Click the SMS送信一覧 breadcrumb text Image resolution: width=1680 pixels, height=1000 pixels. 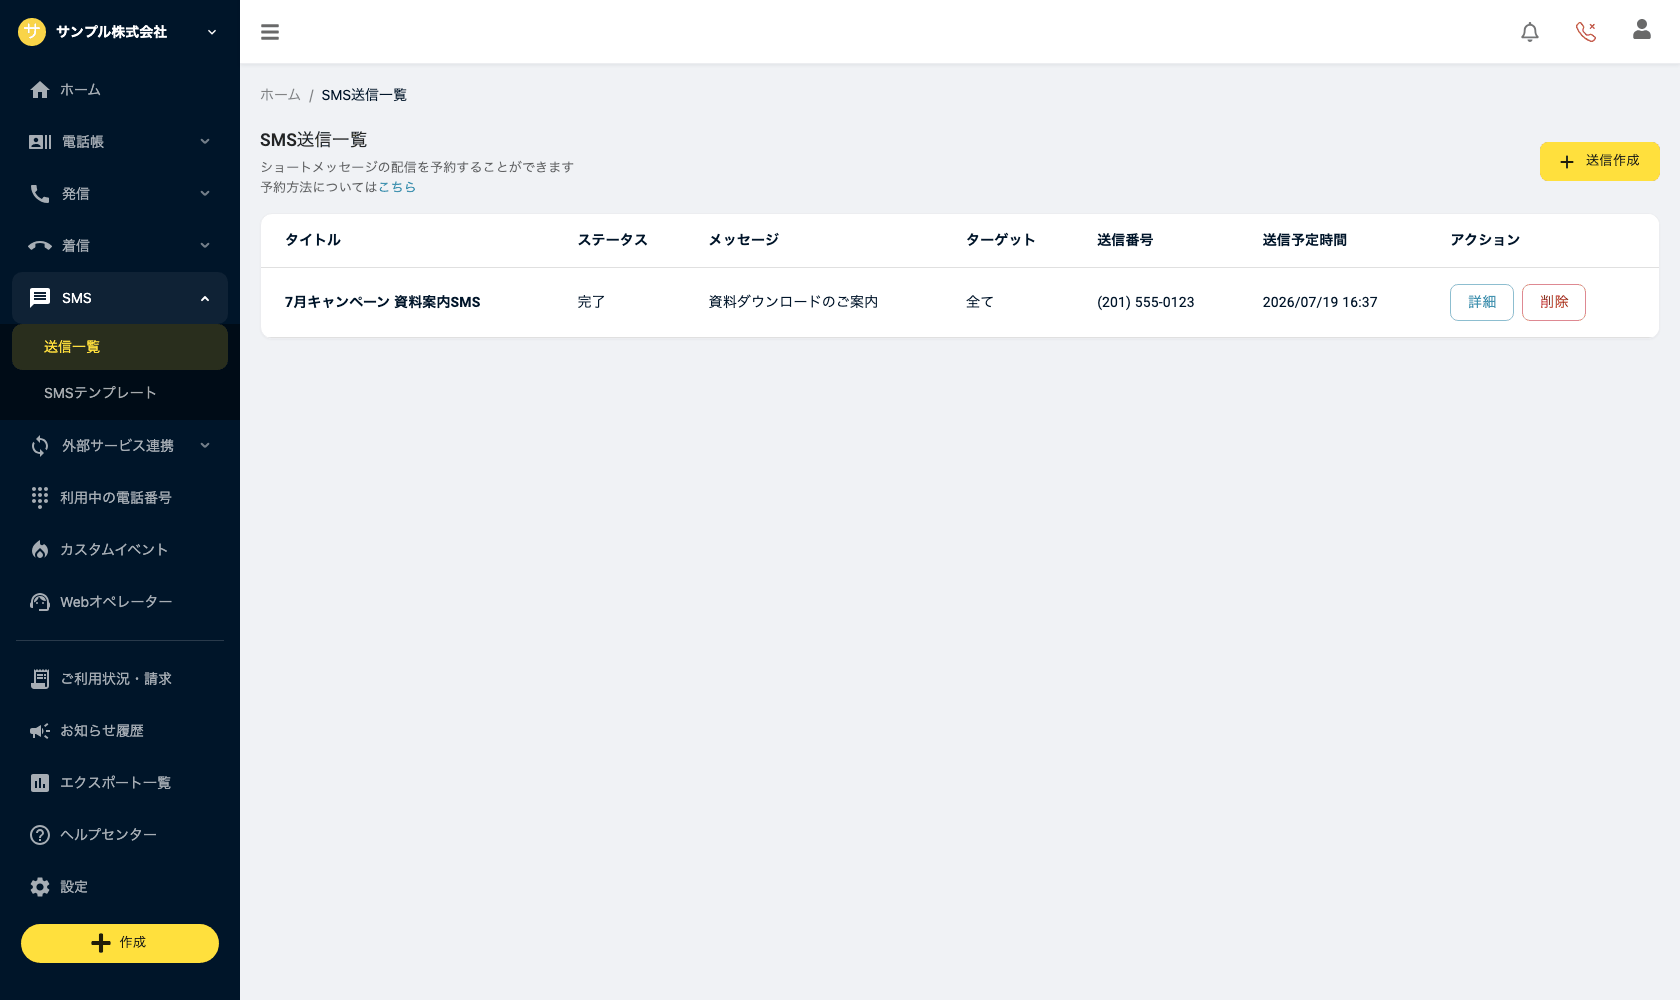coord(364,95)
